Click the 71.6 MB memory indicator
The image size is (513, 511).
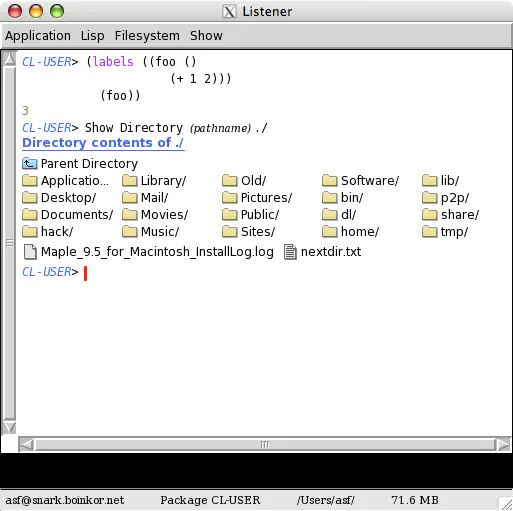(415, 500)
